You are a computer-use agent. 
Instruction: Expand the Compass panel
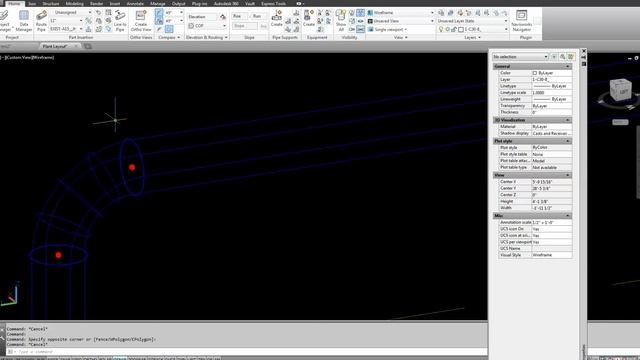point(169,37)
